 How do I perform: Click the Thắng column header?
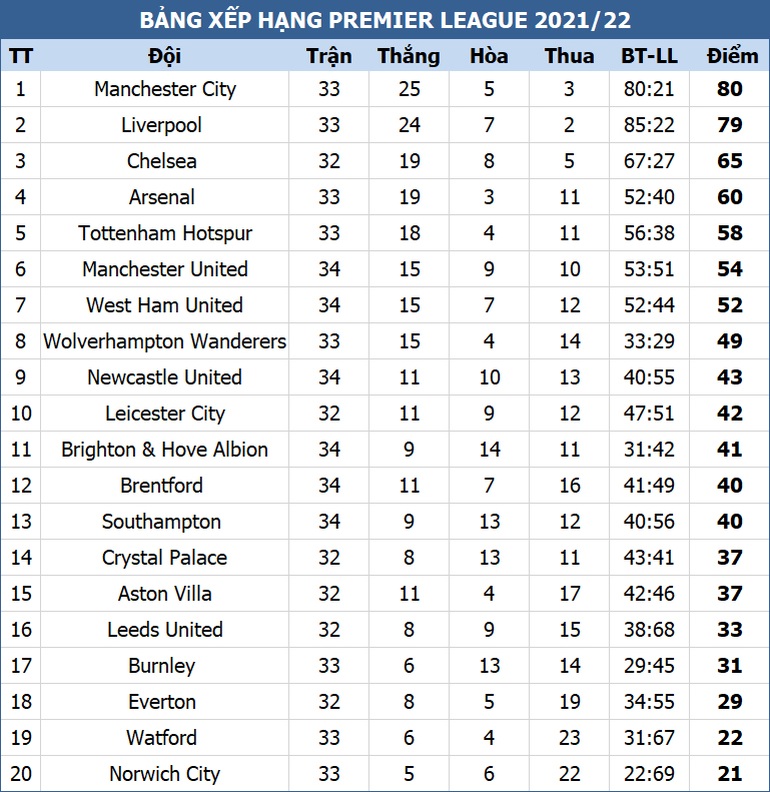point(409,56)
